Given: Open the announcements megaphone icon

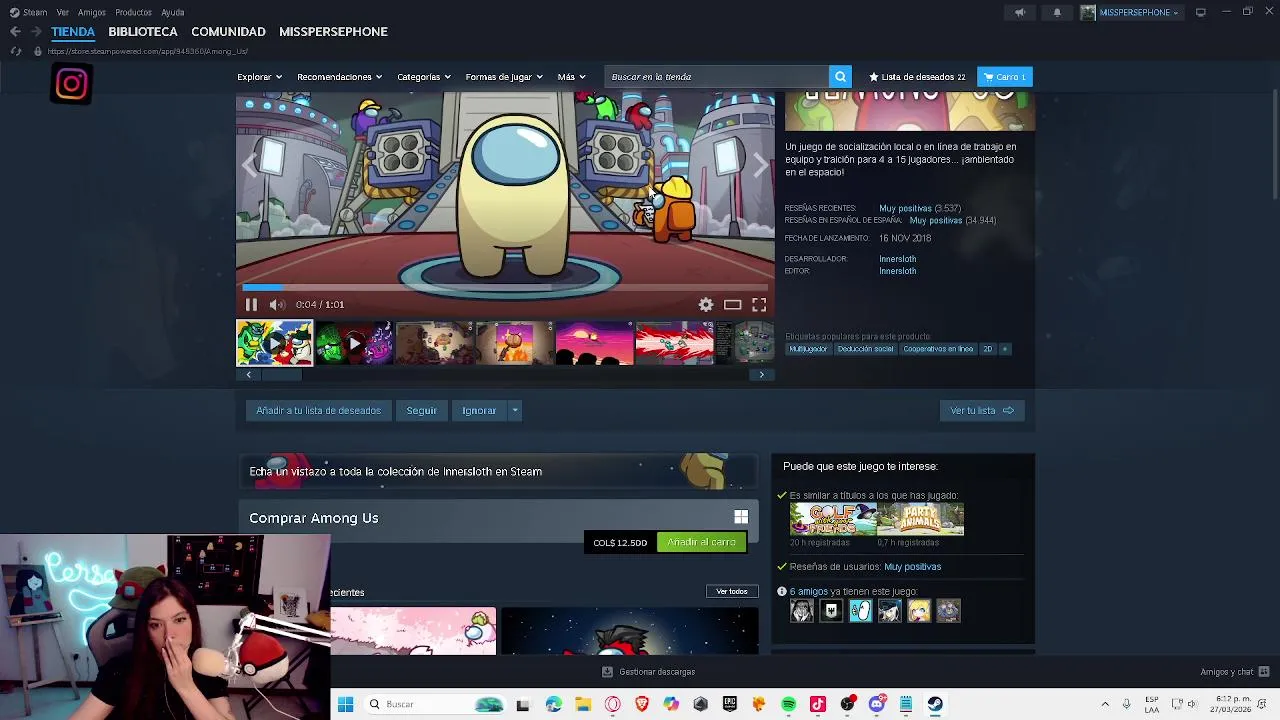Looking at the screenshot, I should (1020, 12).
